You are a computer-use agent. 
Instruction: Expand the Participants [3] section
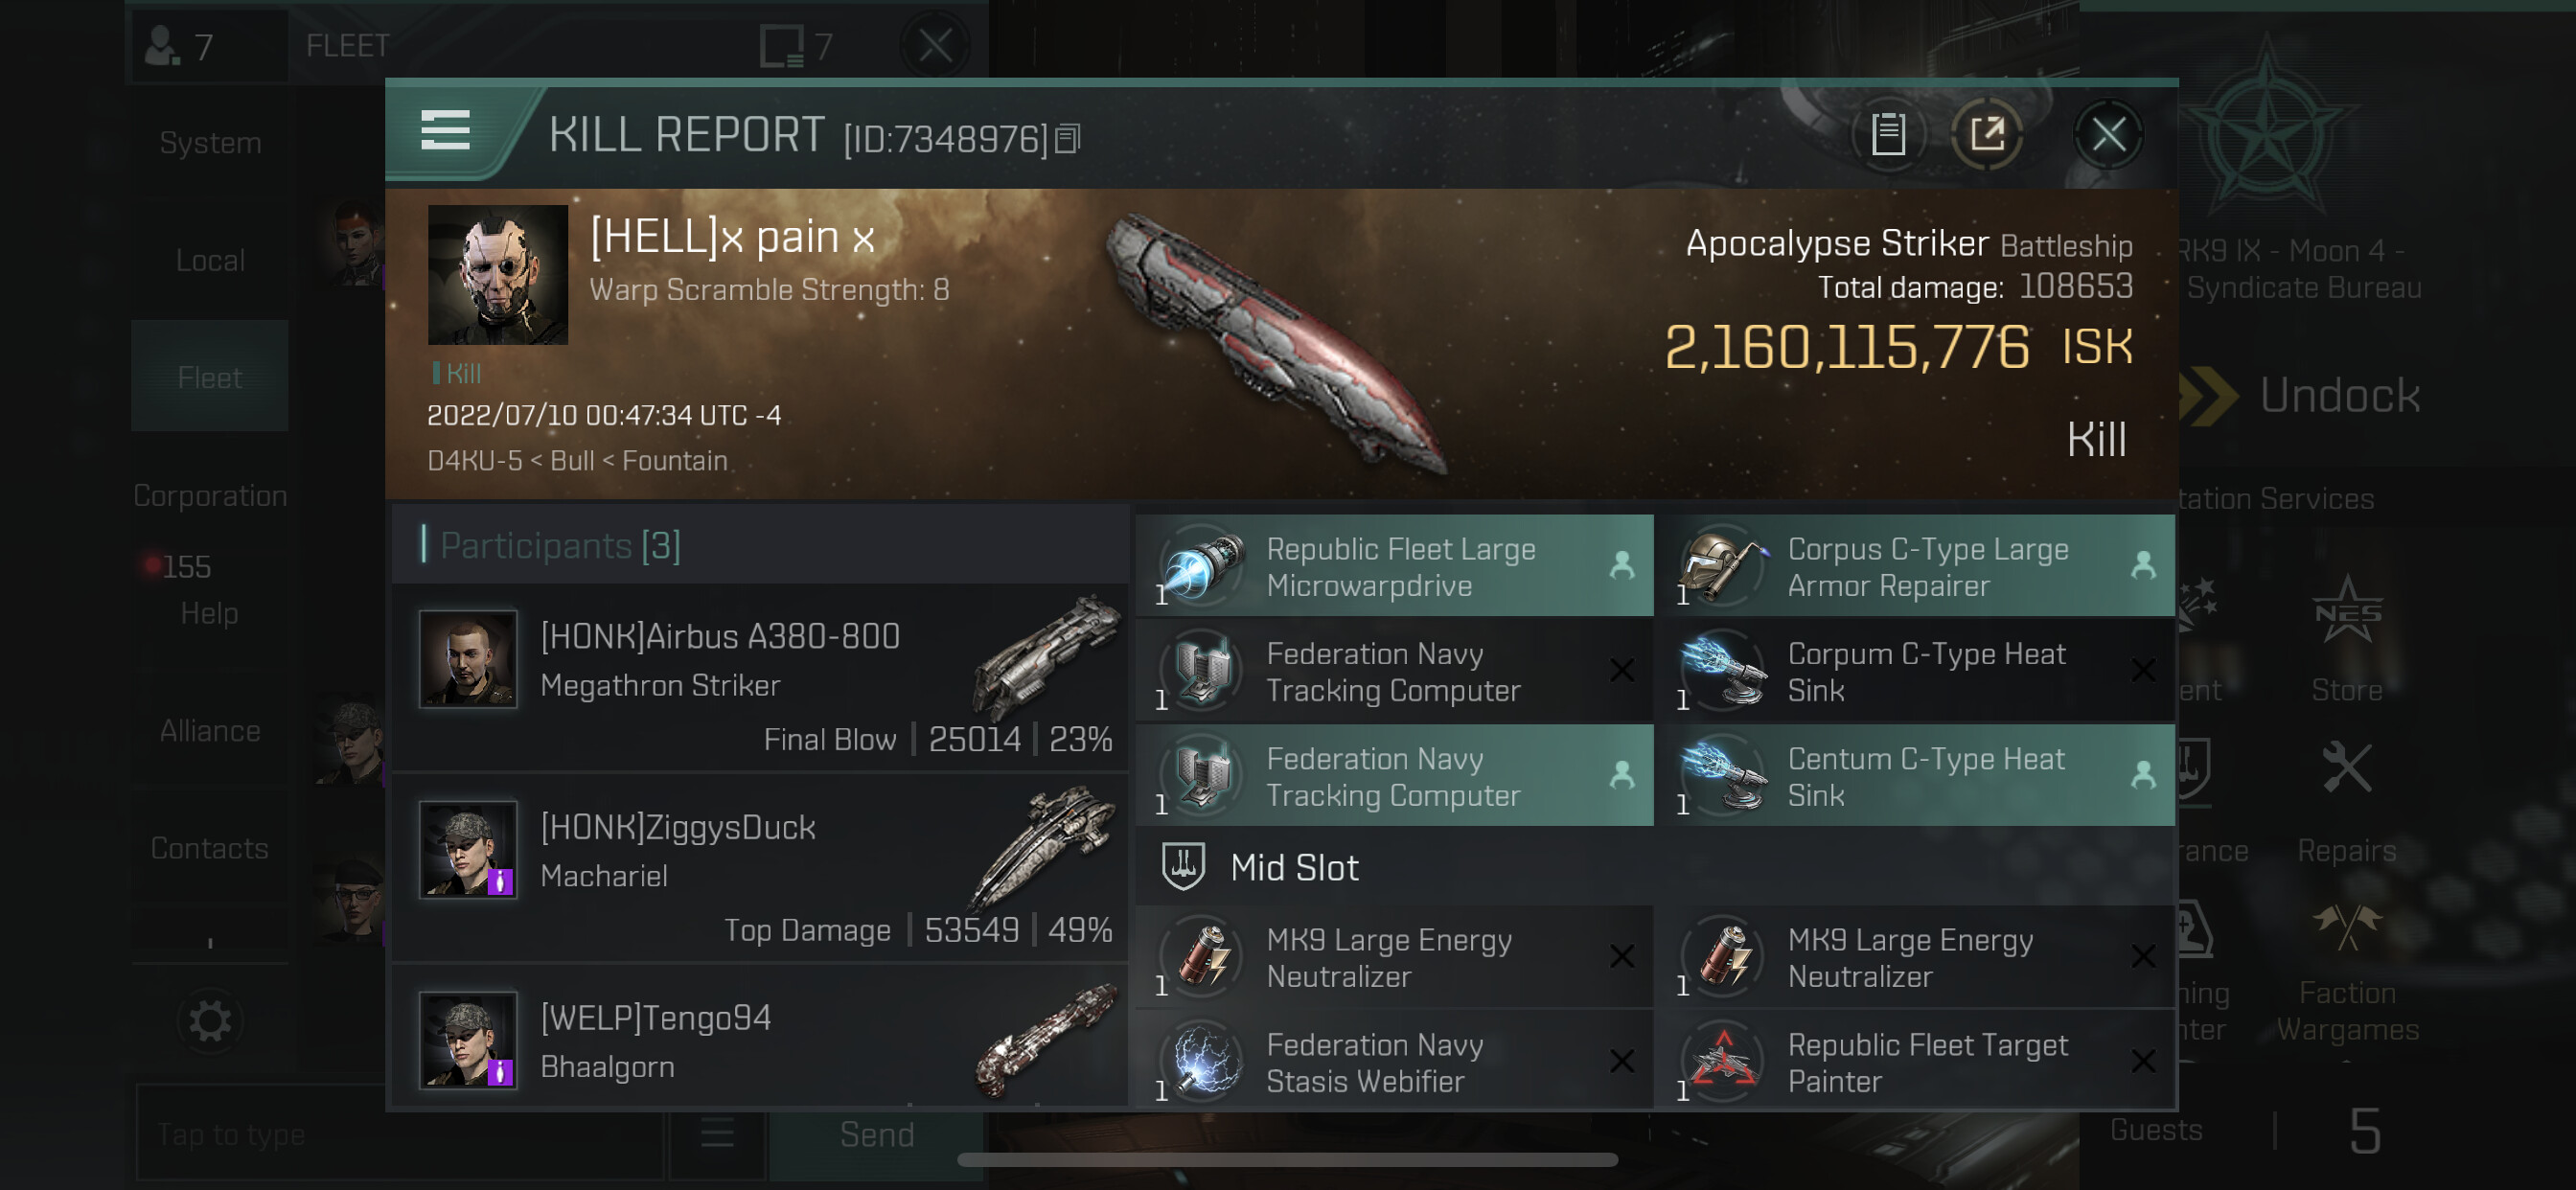point(760,545)
